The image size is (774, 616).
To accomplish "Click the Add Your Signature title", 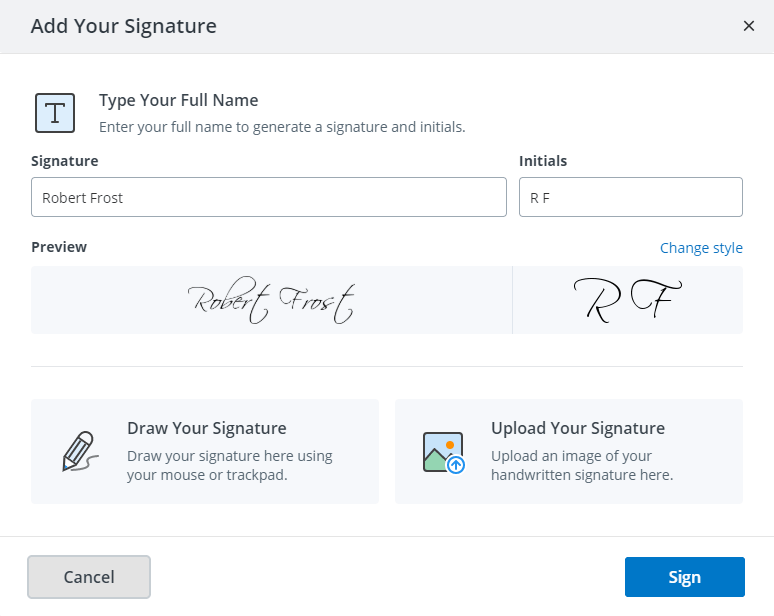I will 124,26.
